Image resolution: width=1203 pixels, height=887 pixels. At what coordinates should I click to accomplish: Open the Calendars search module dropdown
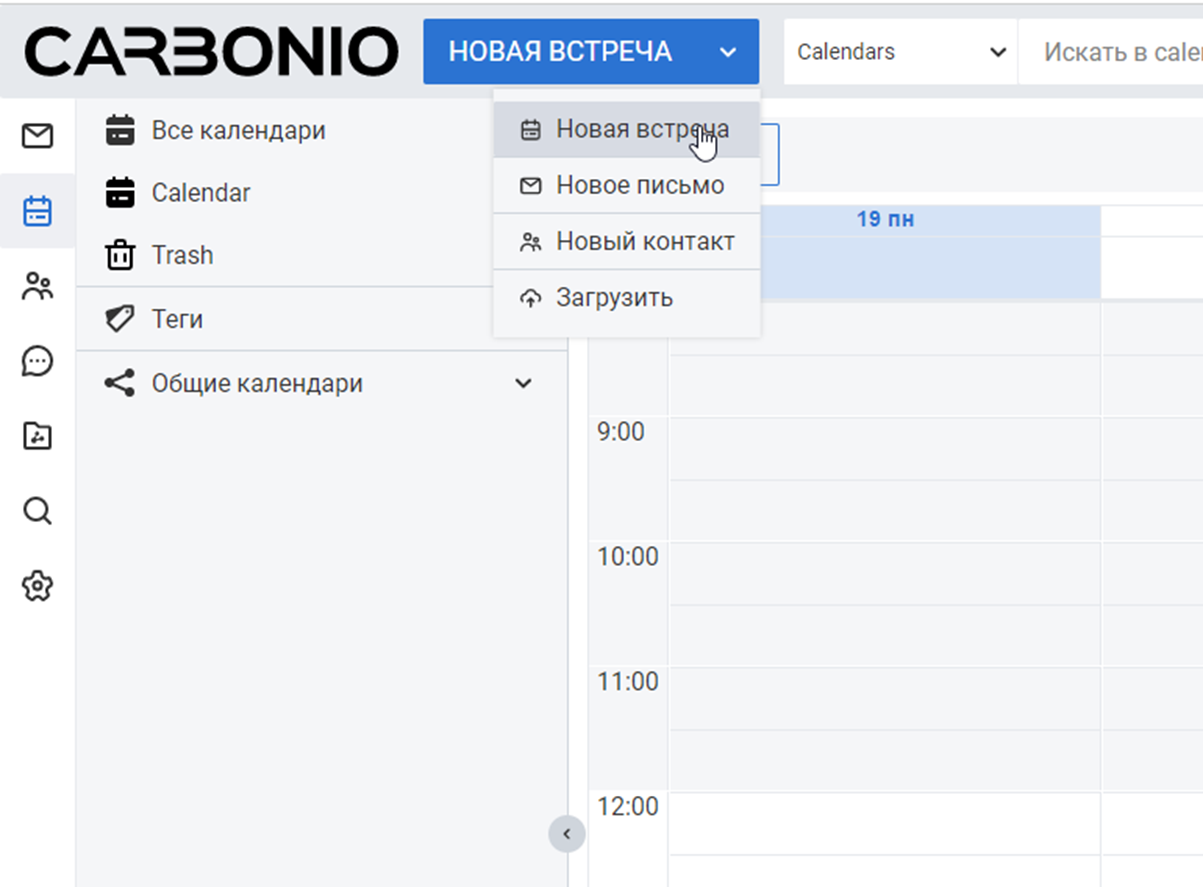pyautogui.click(x=900, y=52)
